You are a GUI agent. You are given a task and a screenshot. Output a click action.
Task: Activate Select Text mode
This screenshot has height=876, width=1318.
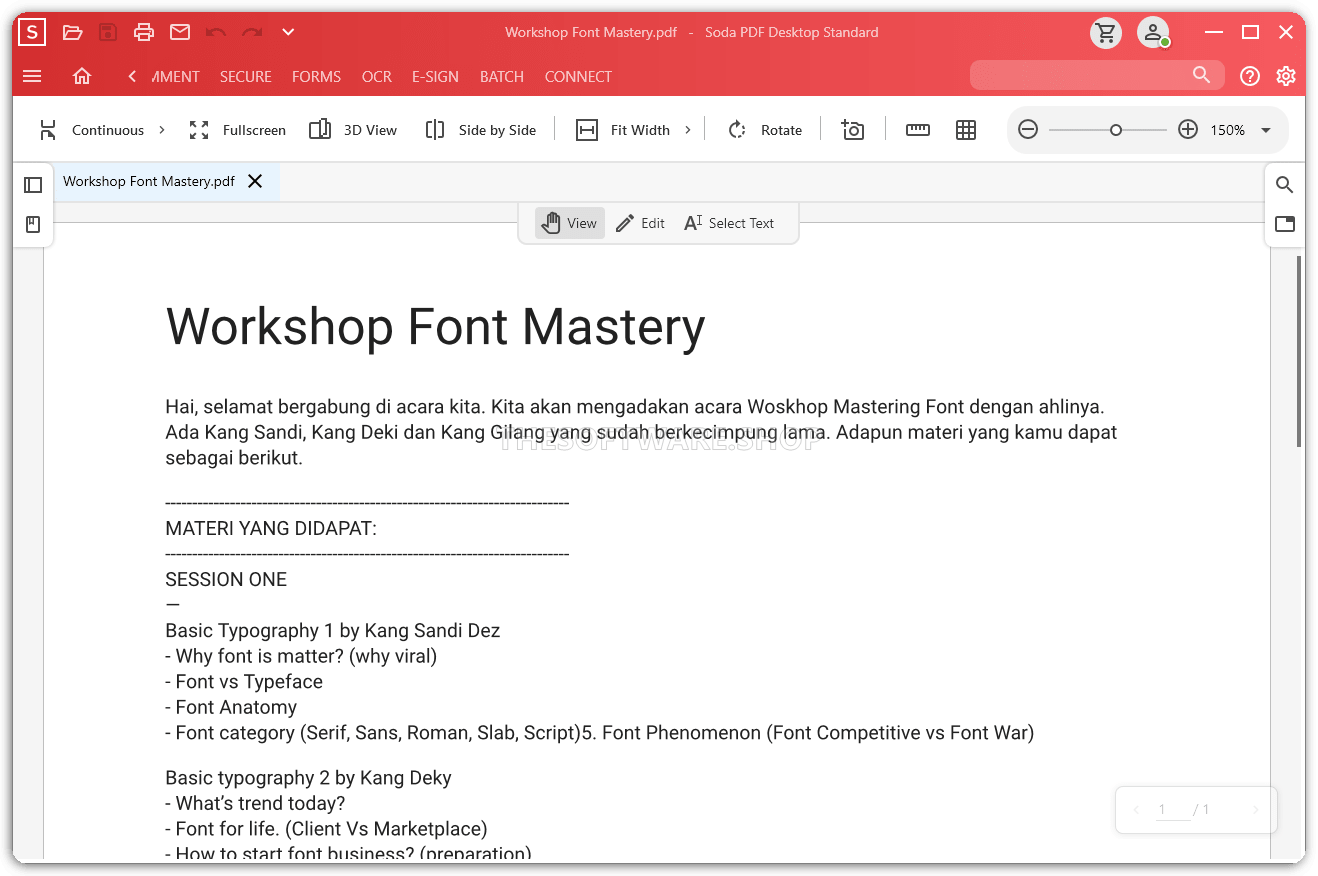click(729, 223)
